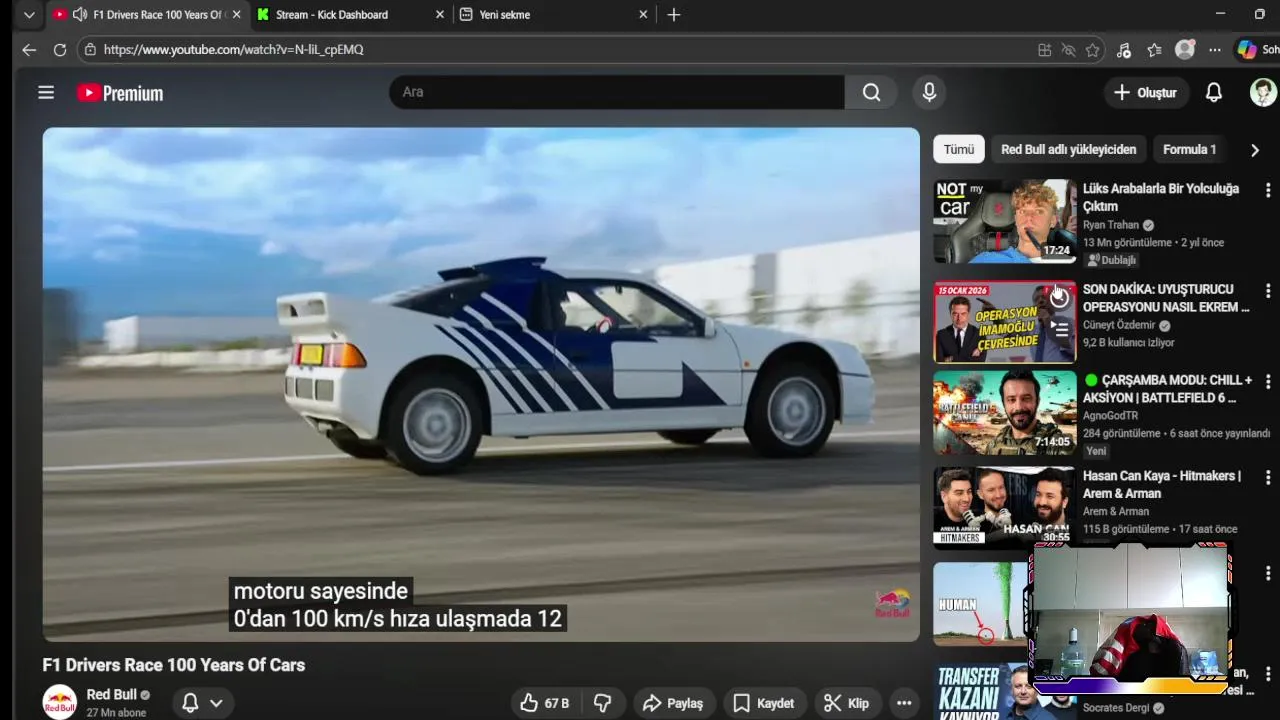Dislike the video with thumbs down

coord(602,703)
